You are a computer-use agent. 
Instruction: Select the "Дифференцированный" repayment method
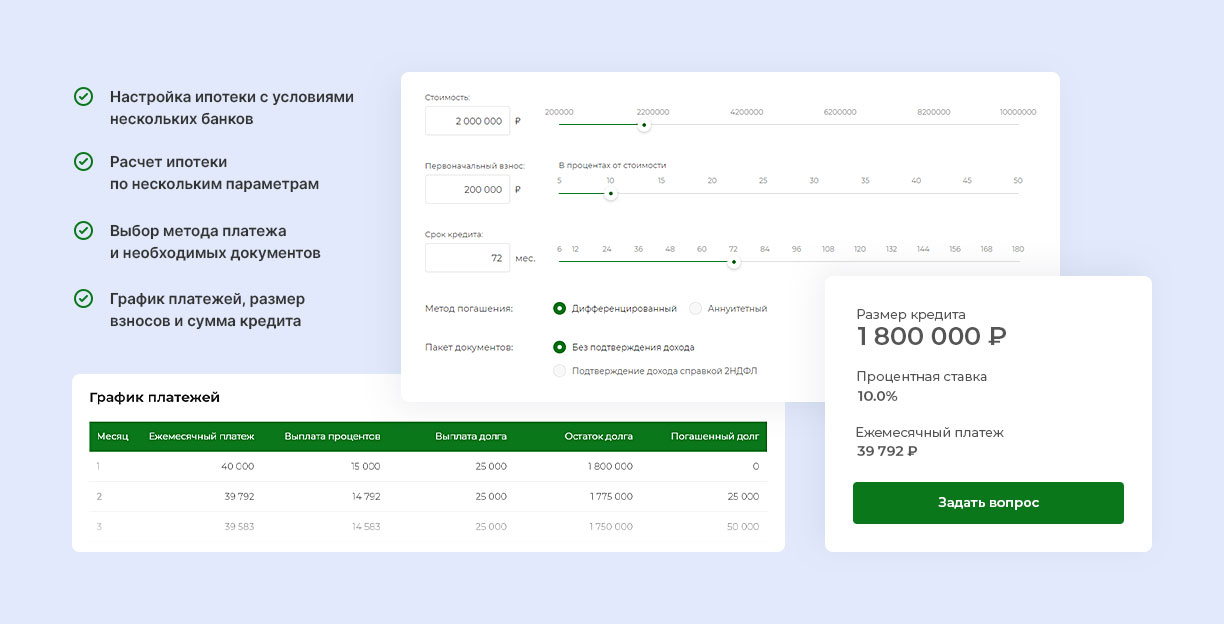pyautogui.click(x=560, y=308)
